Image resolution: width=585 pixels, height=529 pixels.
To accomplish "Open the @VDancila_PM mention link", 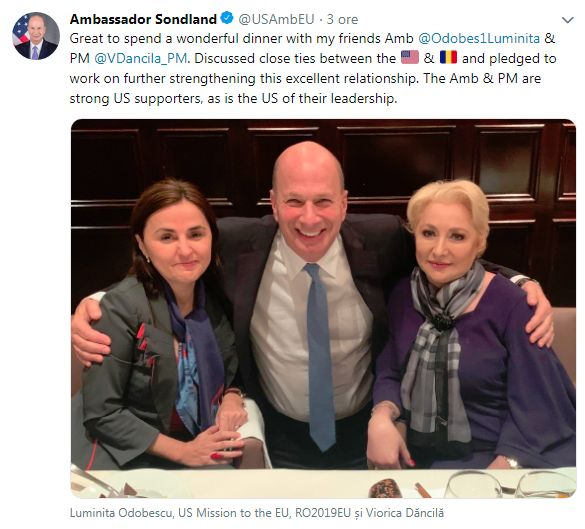I will (x=140, y=59).
